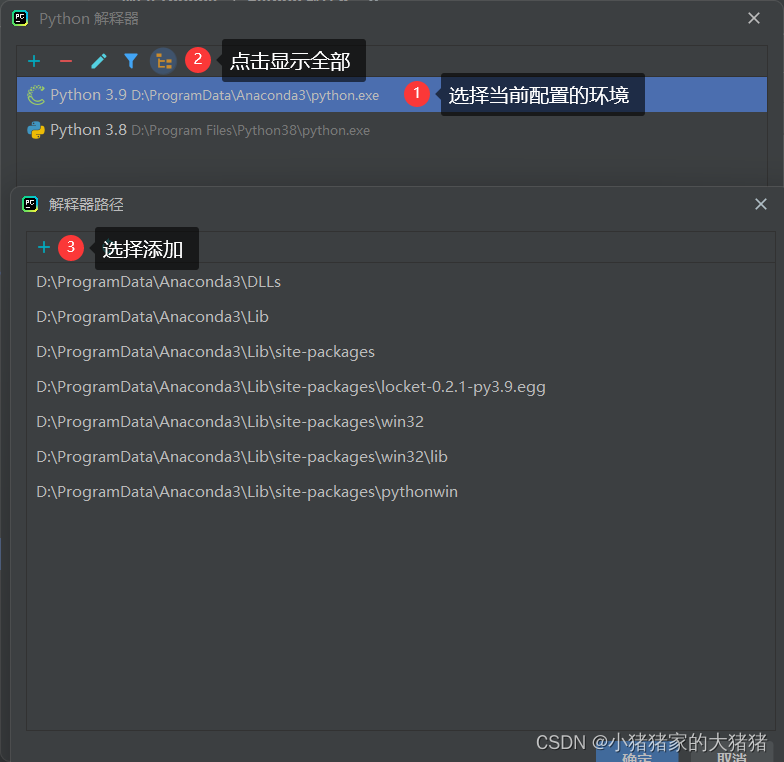Image resolution: width=784 pixels, height=762 pixels.
Task: Select the Python 3.9 Anaconda3 interpreter row
Action: click(x=392, y=94)
